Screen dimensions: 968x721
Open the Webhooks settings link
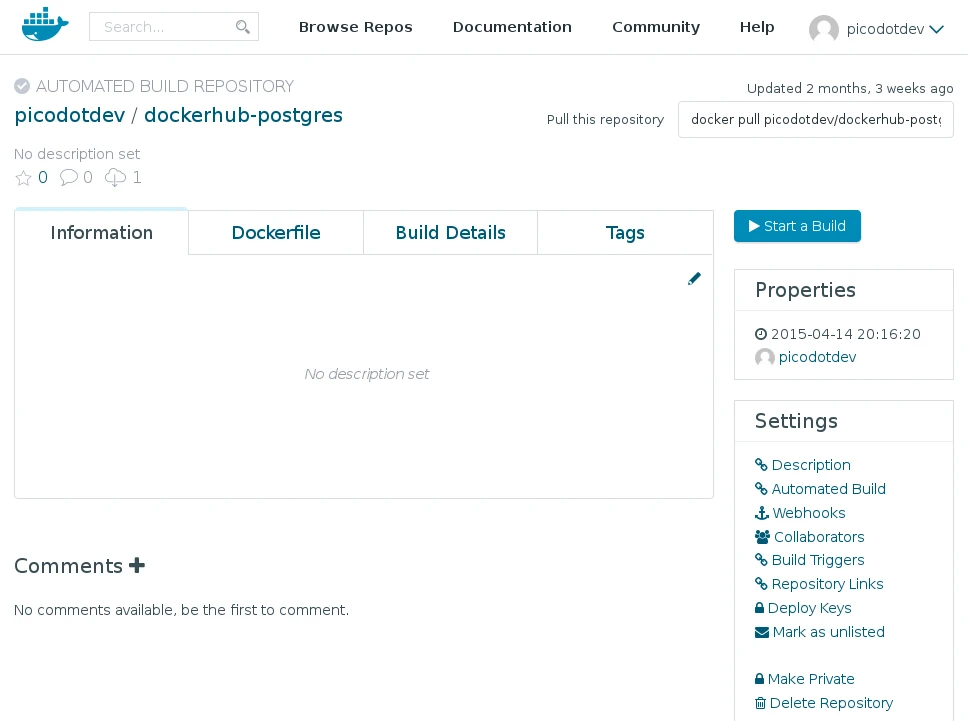click(808, 513)
